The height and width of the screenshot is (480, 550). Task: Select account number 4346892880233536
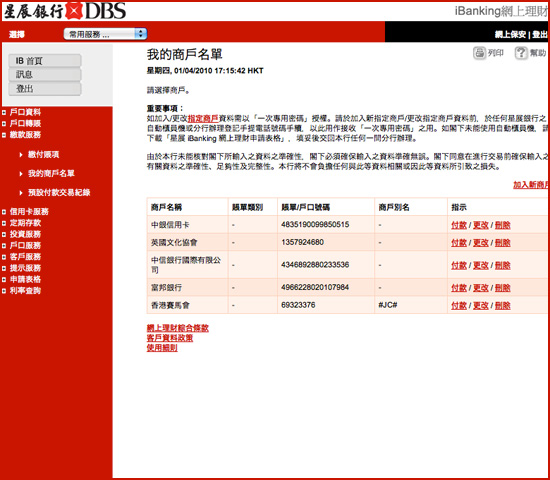point(315,265)
